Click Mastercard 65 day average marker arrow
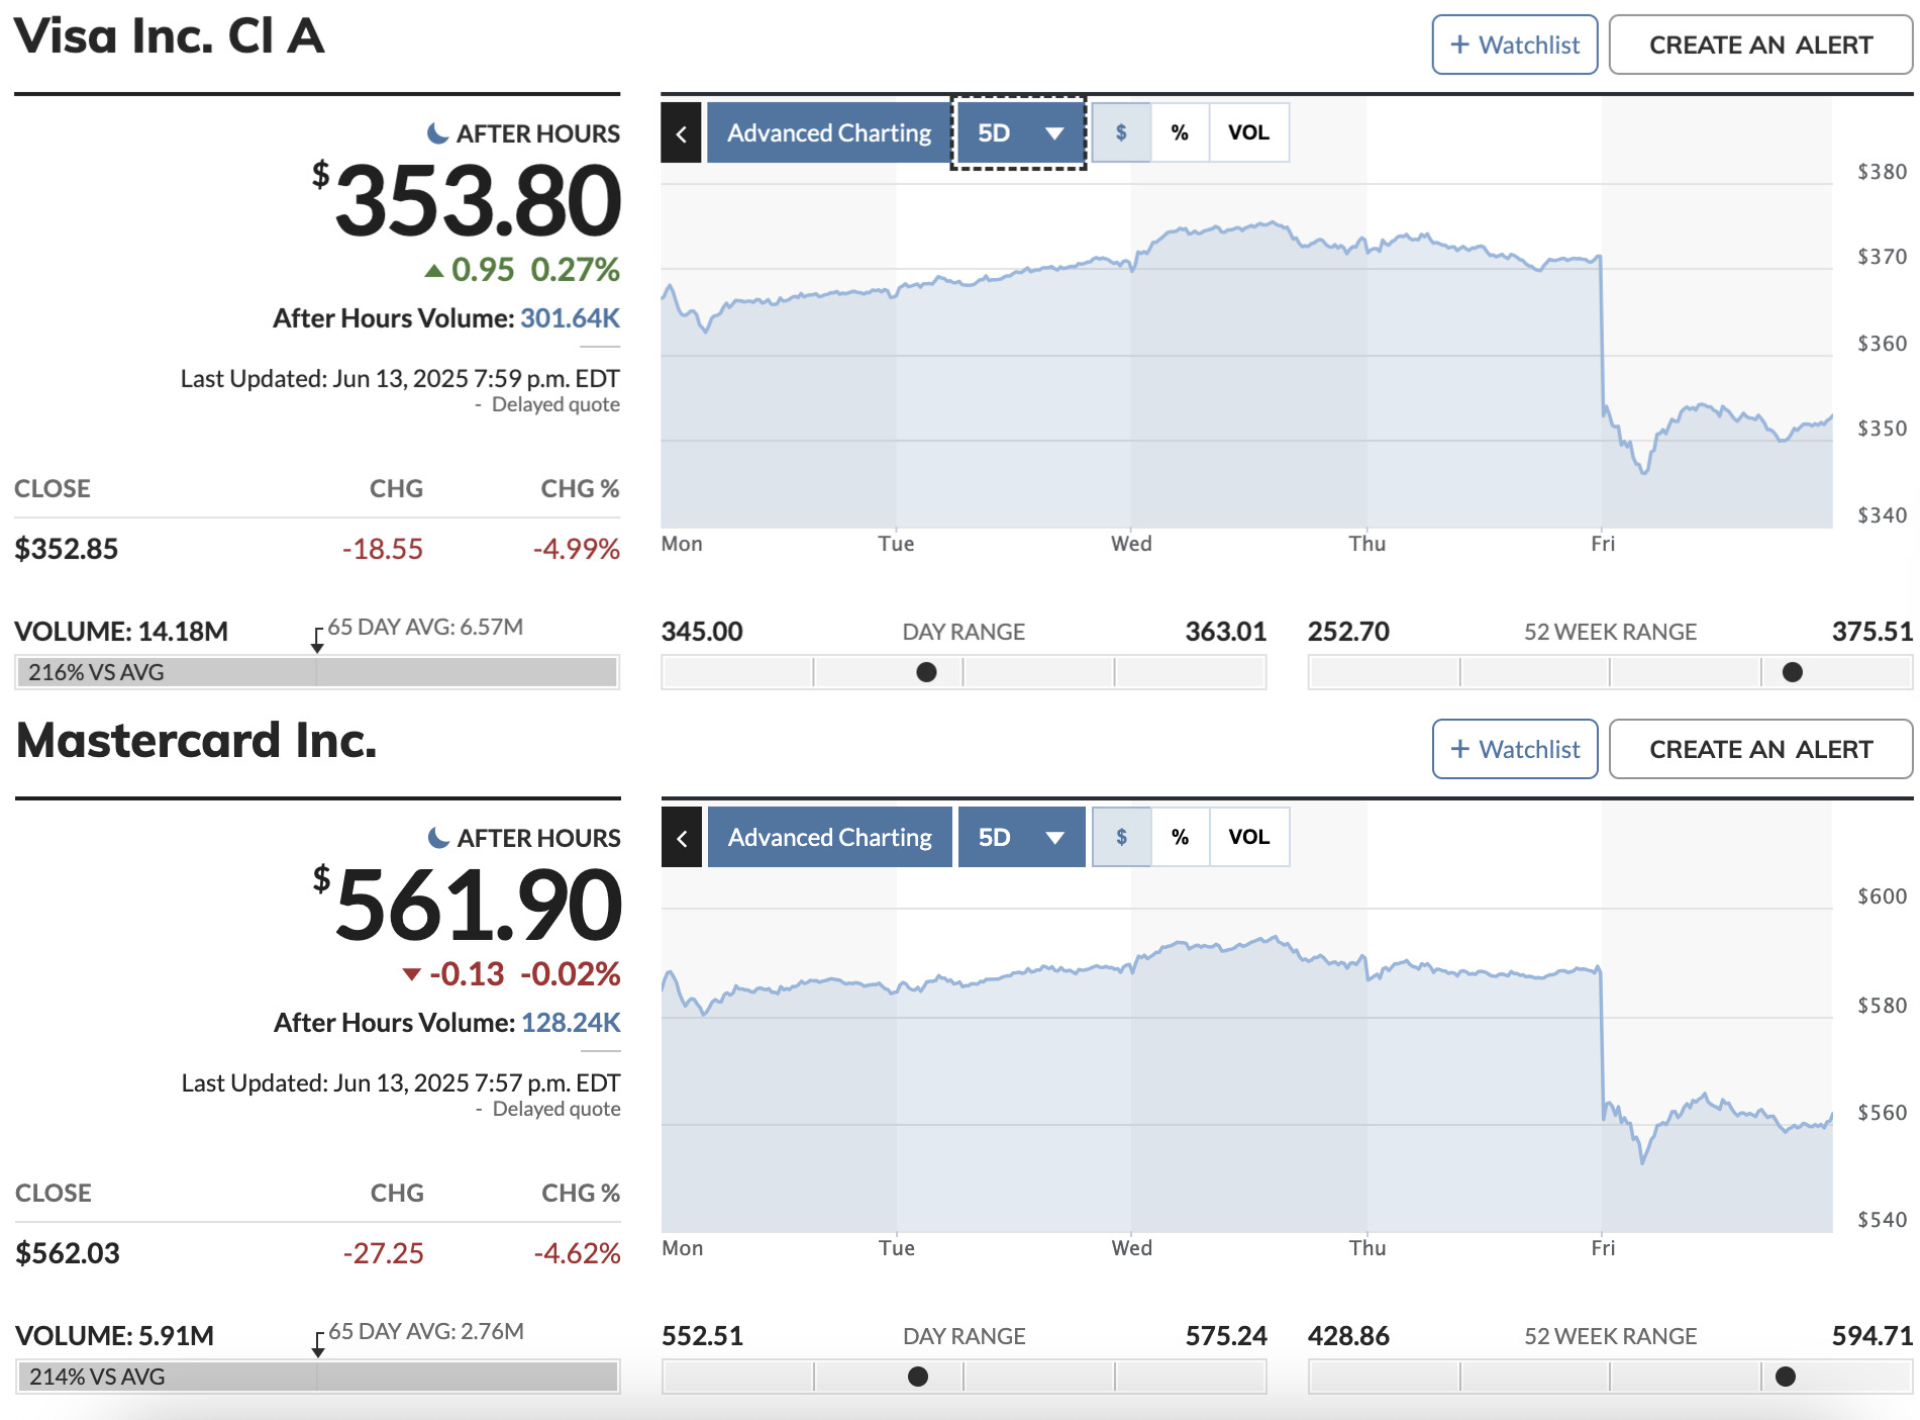This screenshot has height=1420, width=1920. click(x=318, y=1345)
